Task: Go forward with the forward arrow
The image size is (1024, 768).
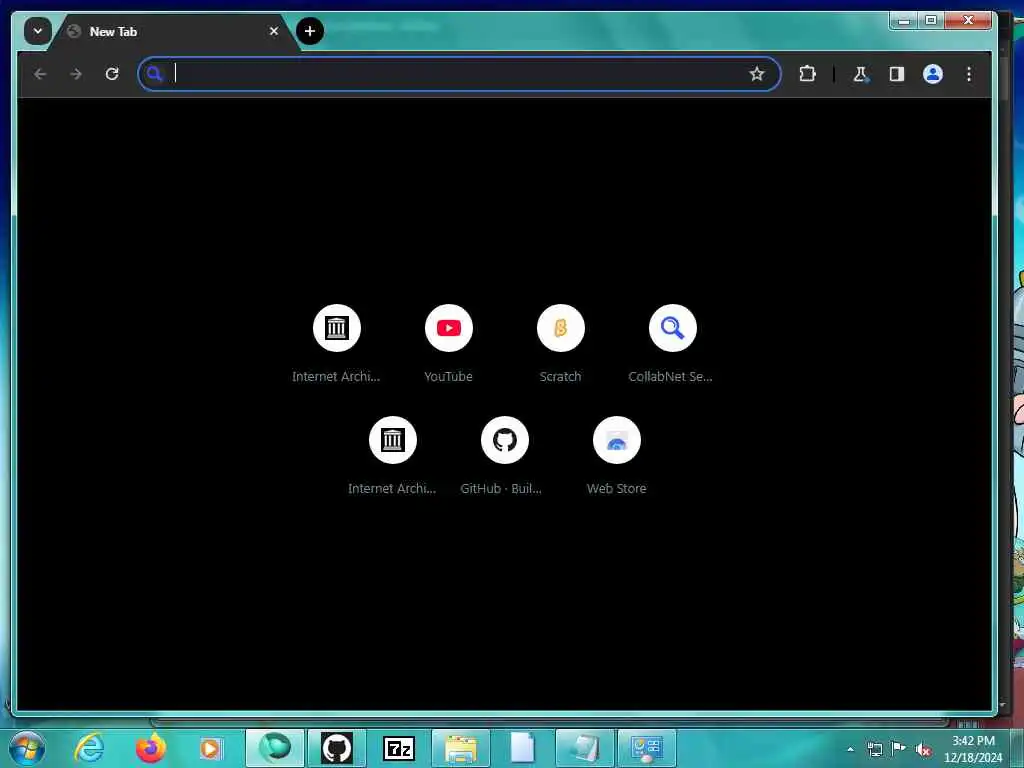Action: 76,74
